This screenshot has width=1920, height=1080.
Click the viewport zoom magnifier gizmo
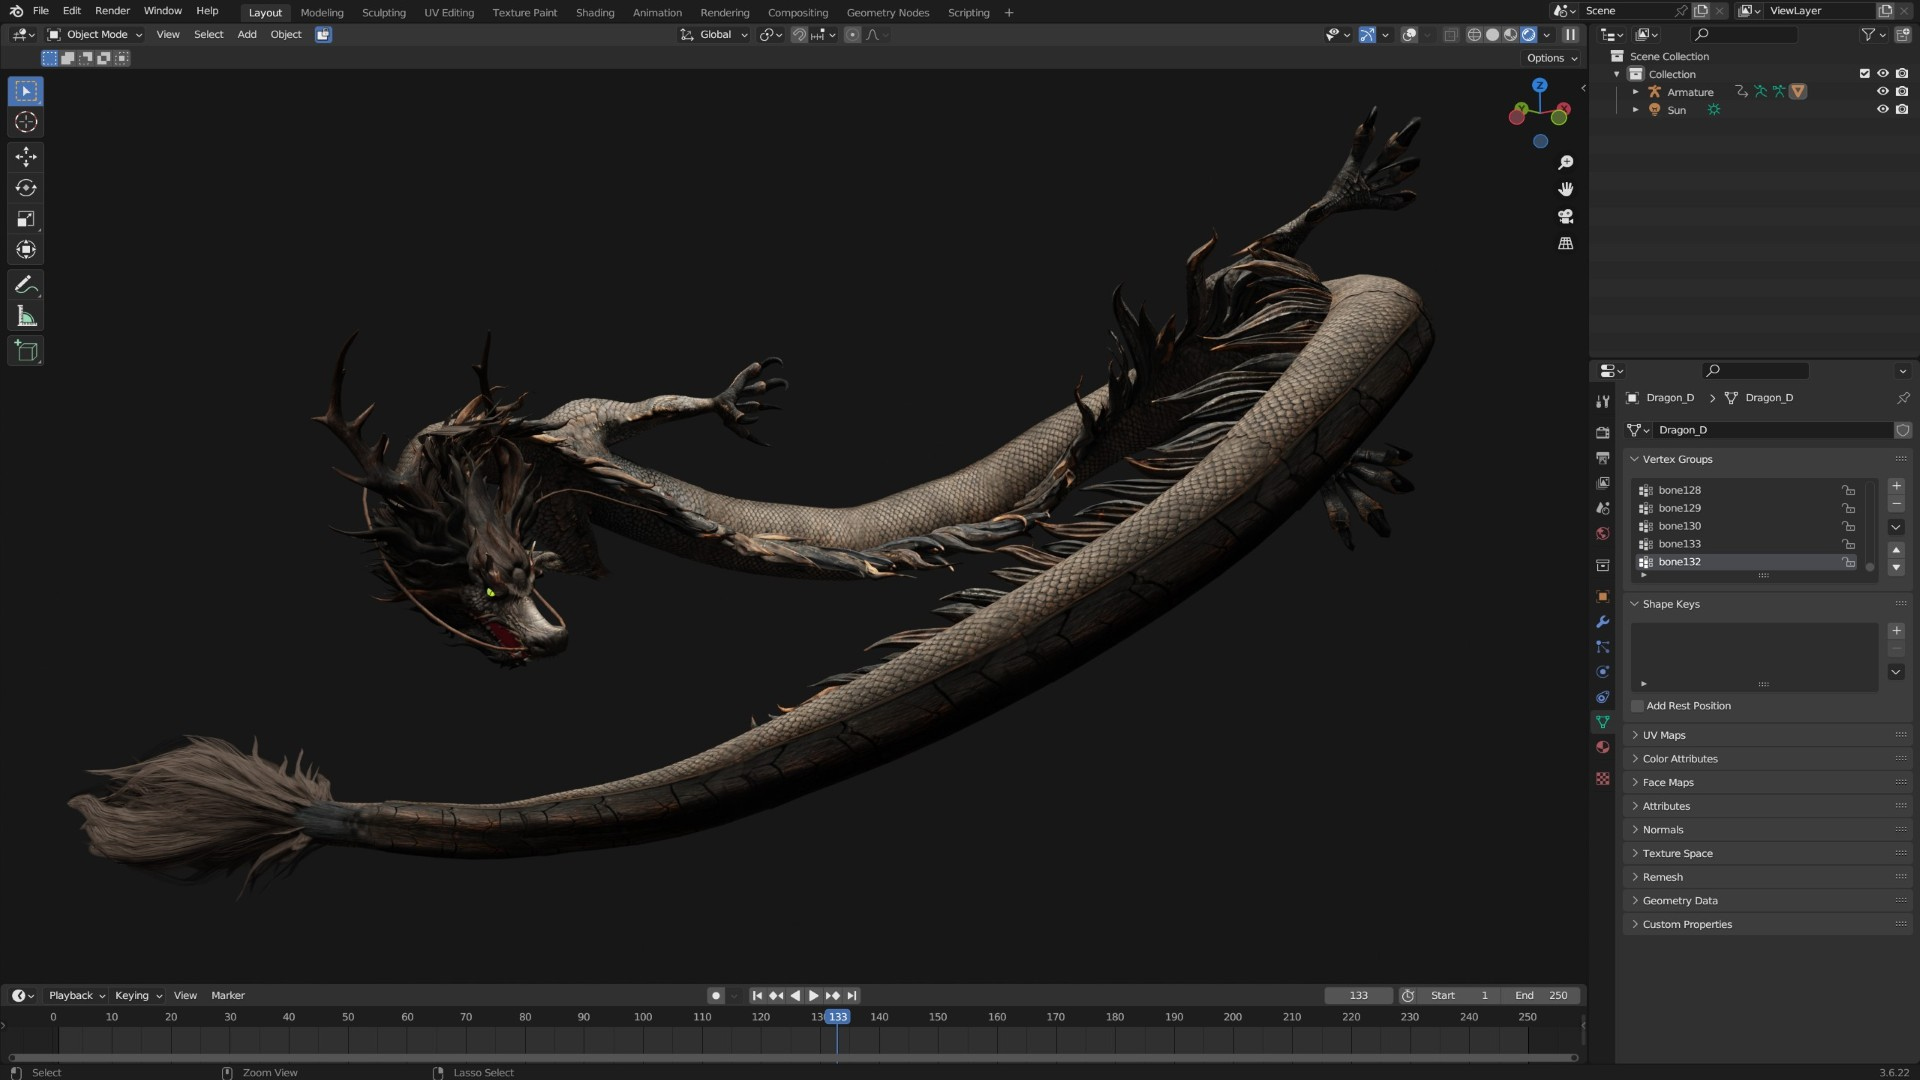click(x=1566, y=162)
